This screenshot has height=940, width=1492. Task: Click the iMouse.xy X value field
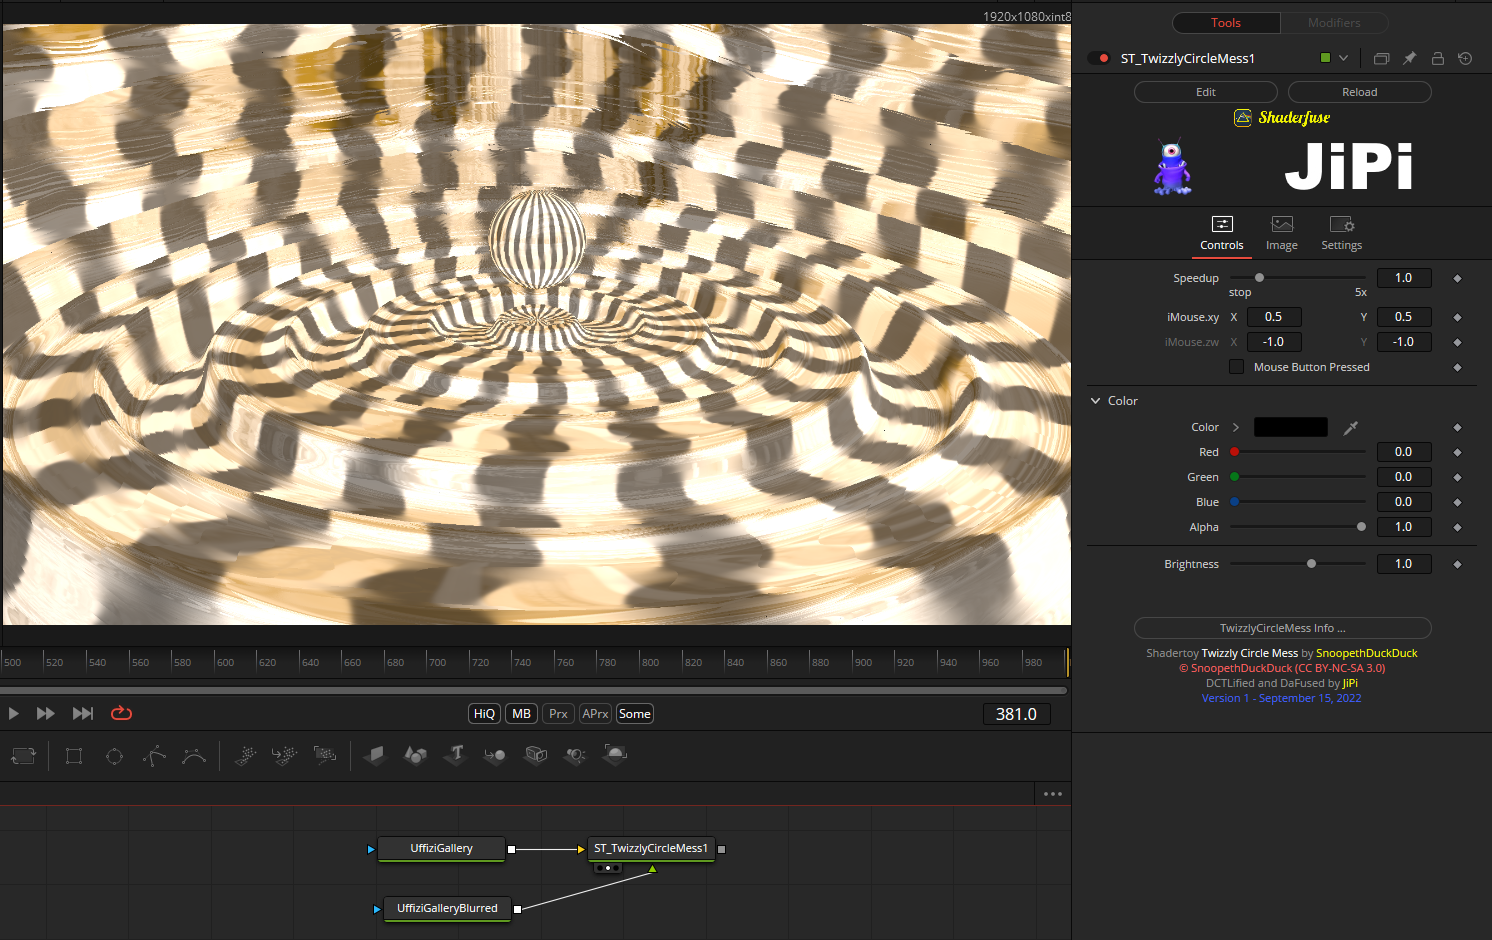click(1274, 317)
